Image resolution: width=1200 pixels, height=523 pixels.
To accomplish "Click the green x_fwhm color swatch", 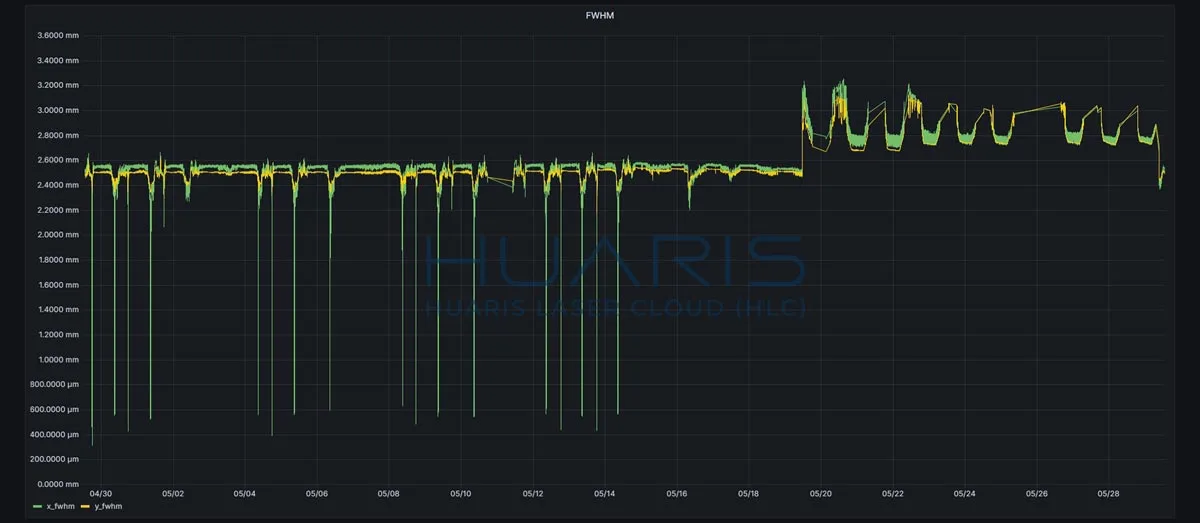I will click(x=37, y=507).
